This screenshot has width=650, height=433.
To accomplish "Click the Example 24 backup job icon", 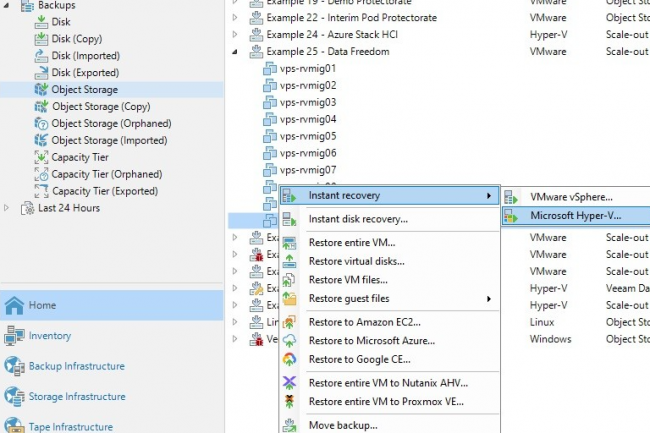I will pos(256,35).
